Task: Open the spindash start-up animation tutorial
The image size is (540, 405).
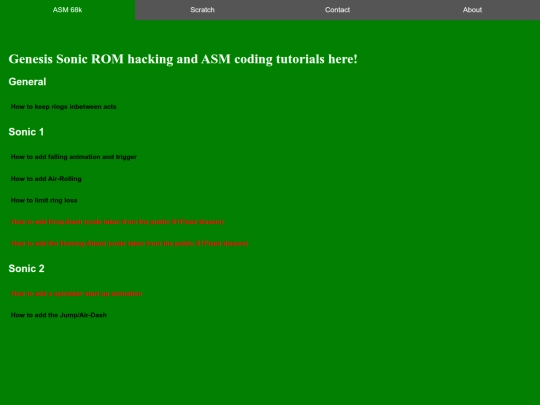Action: coord(76,294)
